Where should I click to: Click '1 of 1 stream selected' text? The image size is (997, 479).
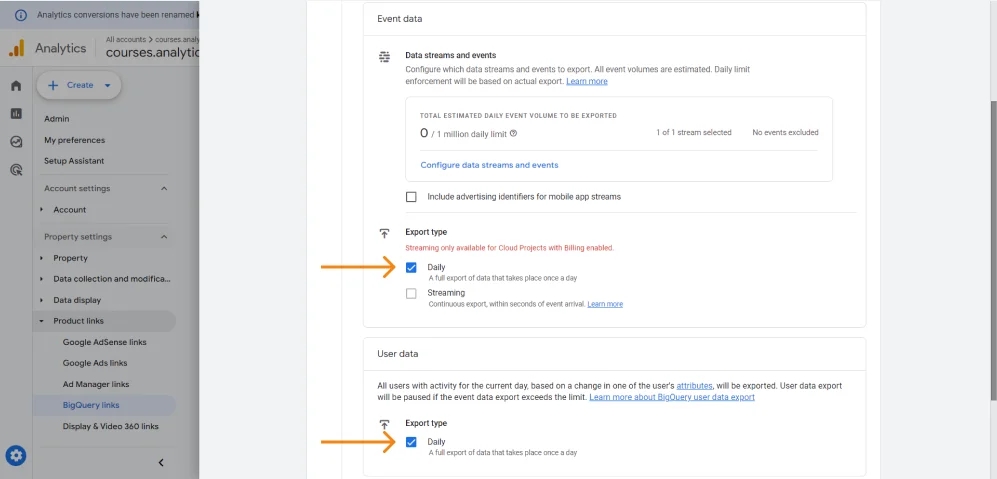coord(694,133)
